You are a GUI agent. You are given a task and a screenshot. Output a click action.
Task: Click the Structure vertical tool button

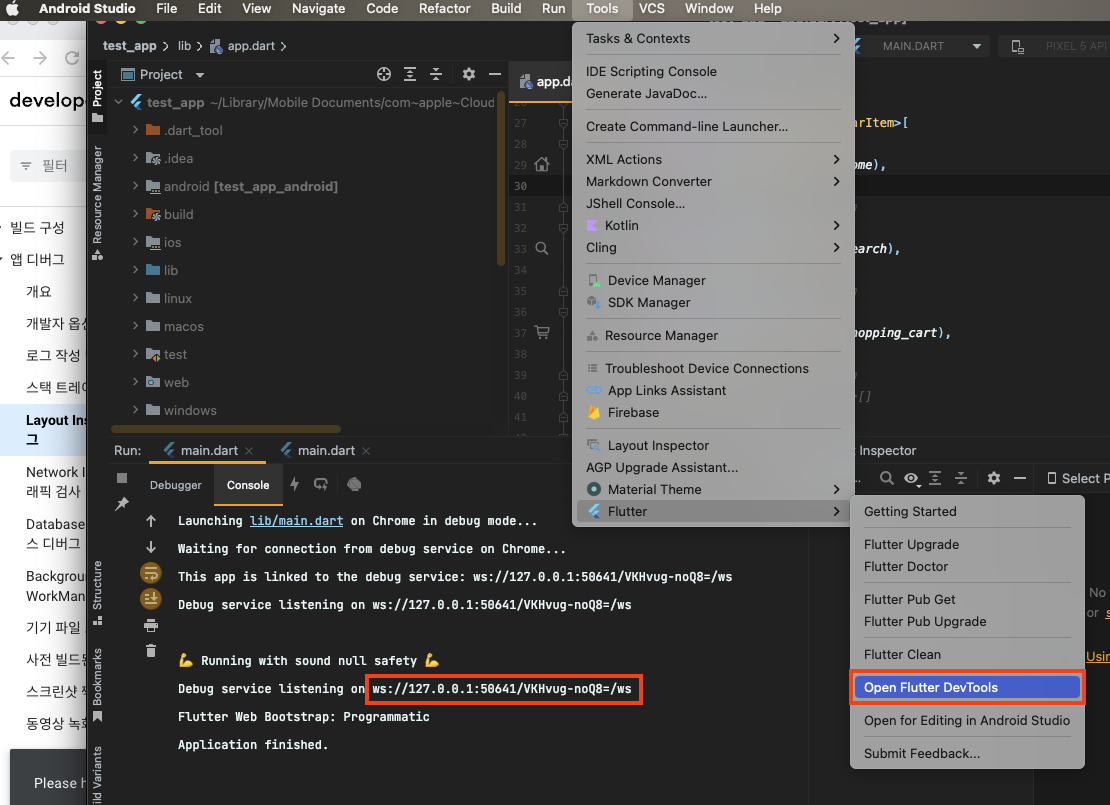98,593
